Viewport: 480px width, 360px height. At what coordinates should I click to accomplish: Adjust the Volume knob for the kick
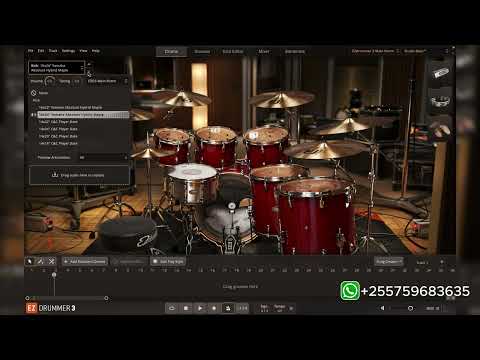coord(50,81)
